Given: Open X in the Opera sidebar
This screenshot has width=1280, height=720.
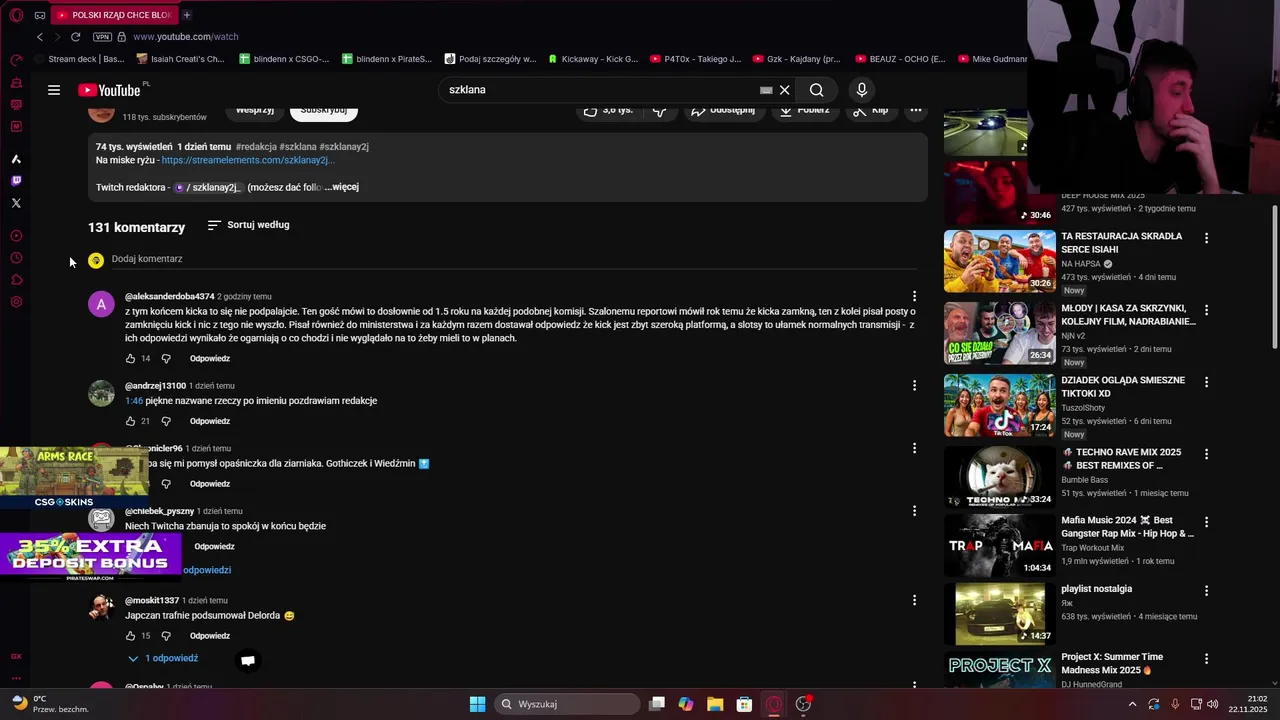Looking at the screenshot, I should [16, 203].
